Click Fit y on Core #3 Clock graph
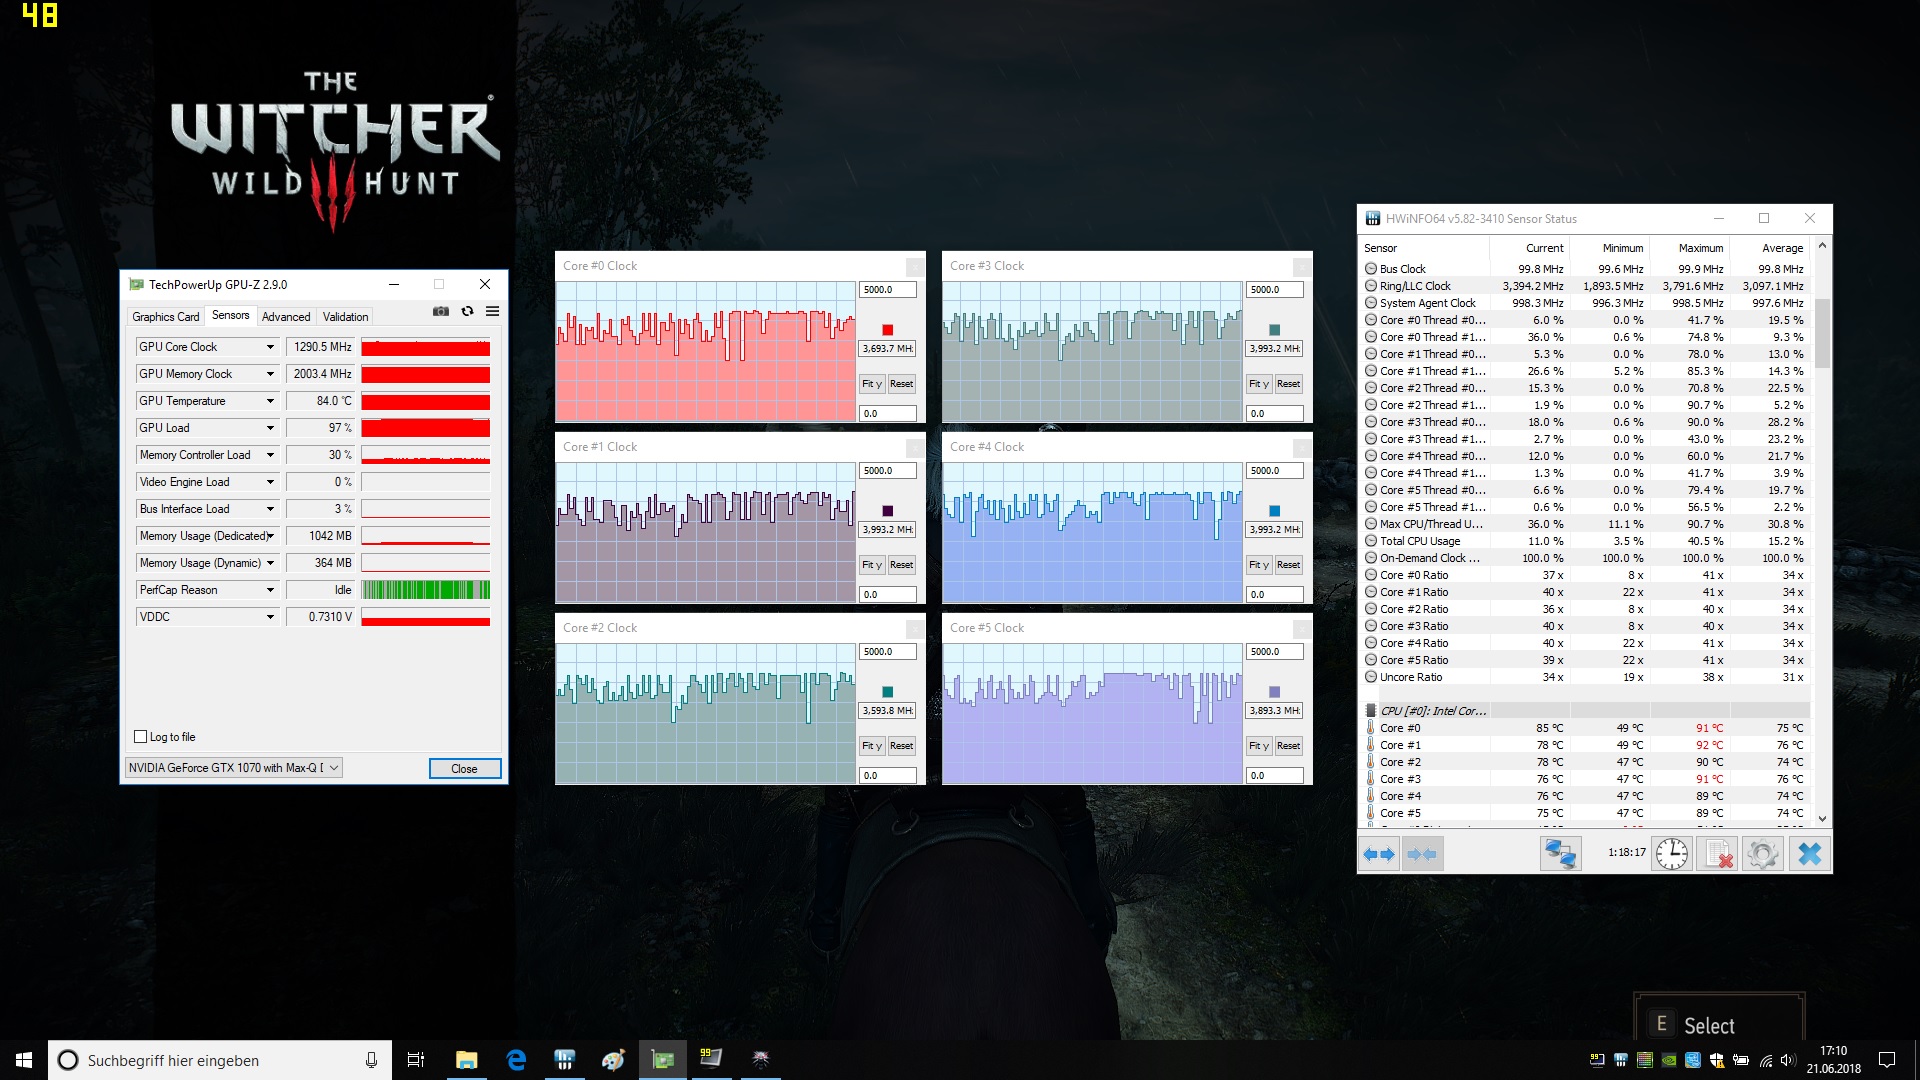The height and width of the screenshot is (1080, 1920). click(x=1258, y=384)
